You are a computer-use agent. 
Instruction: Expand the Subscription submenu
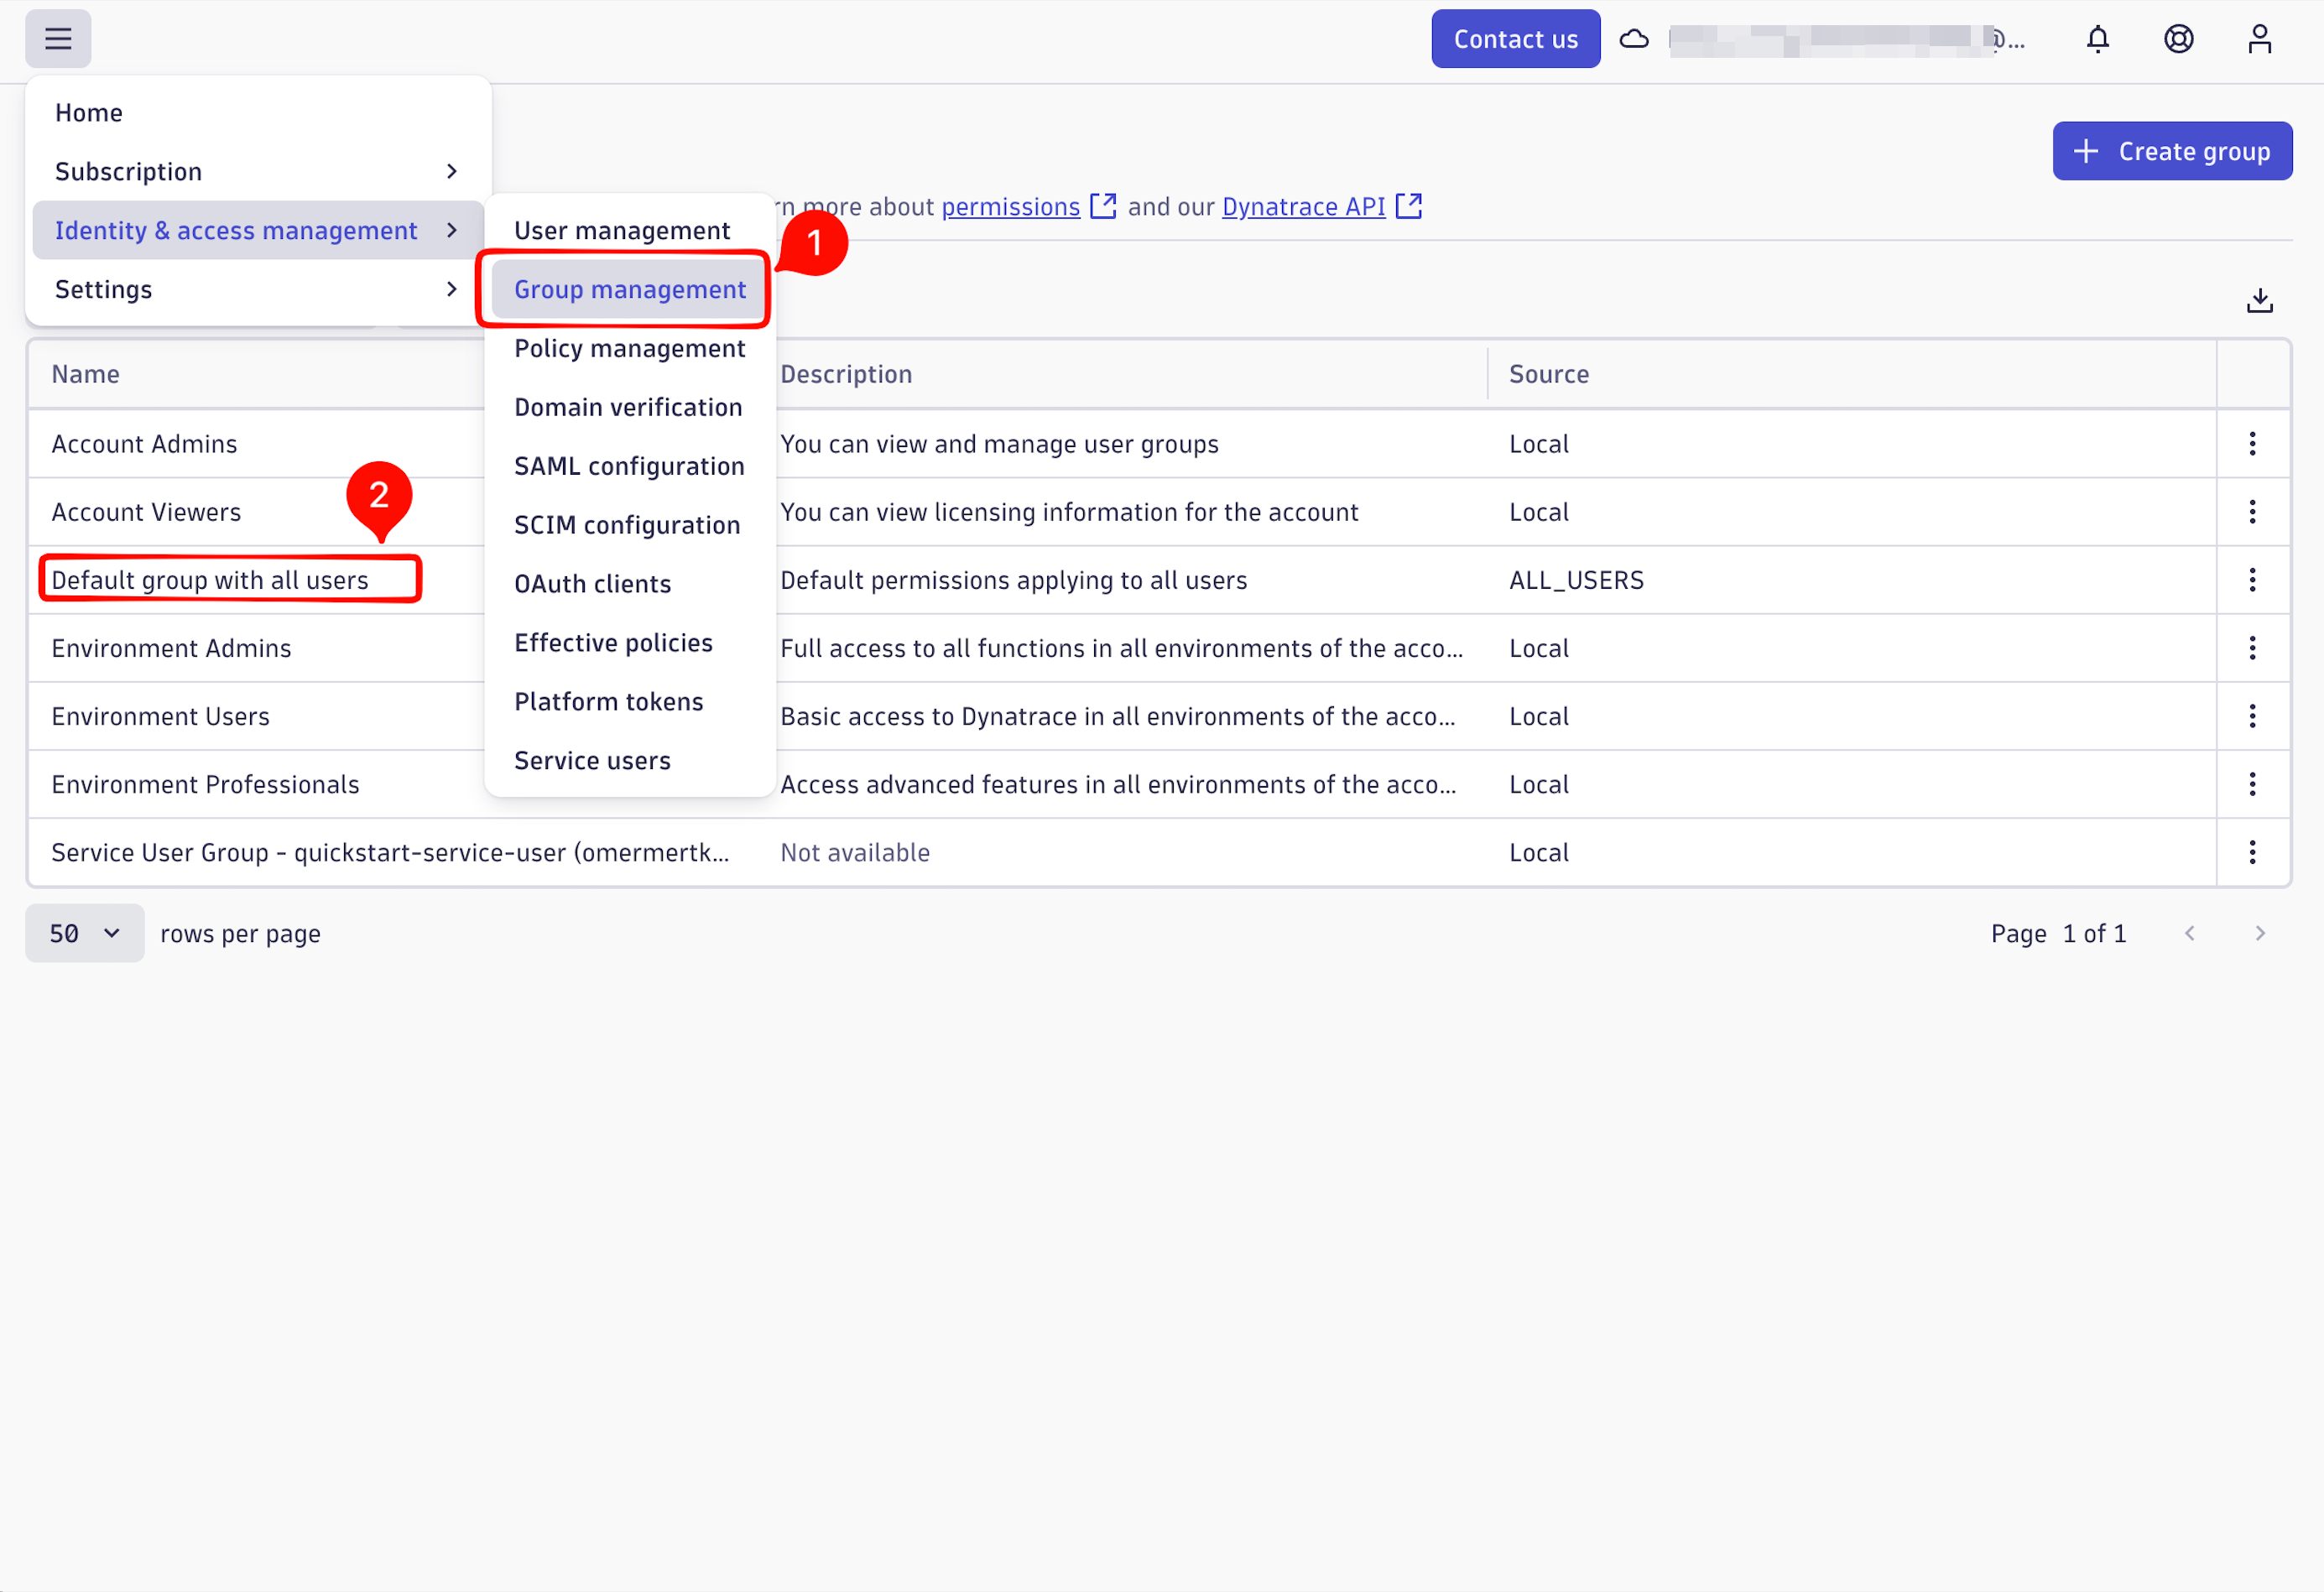(x=258, y=171)
